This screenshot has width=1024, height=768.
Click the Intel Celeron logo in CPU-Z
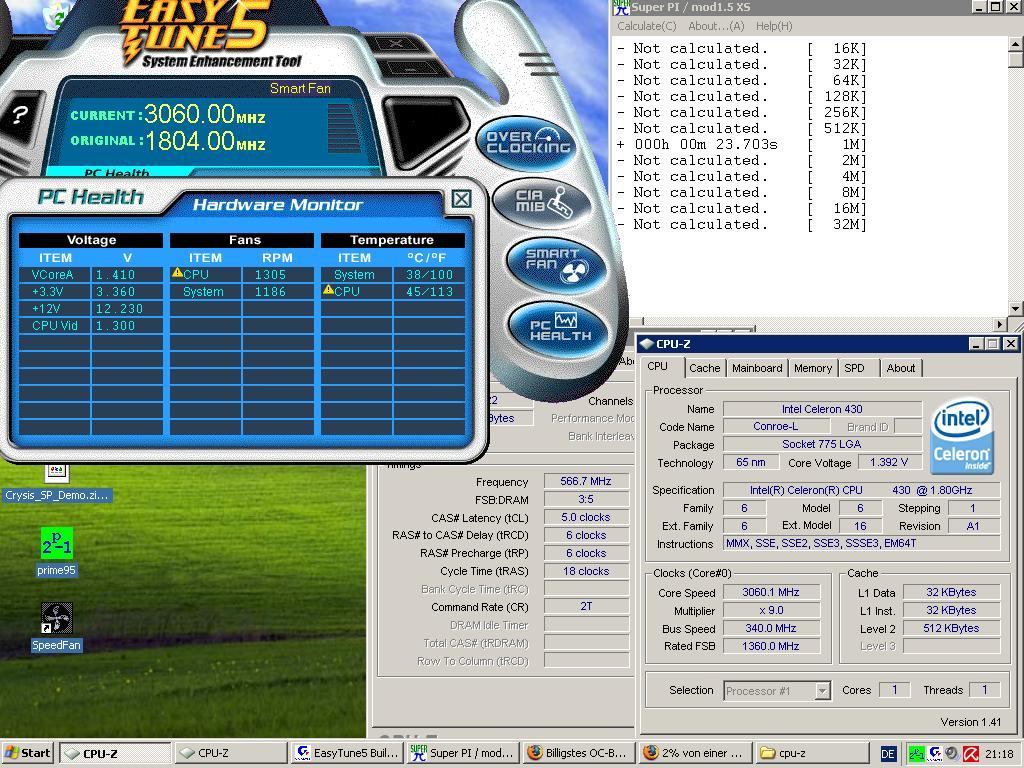click(x=963, y=436)
